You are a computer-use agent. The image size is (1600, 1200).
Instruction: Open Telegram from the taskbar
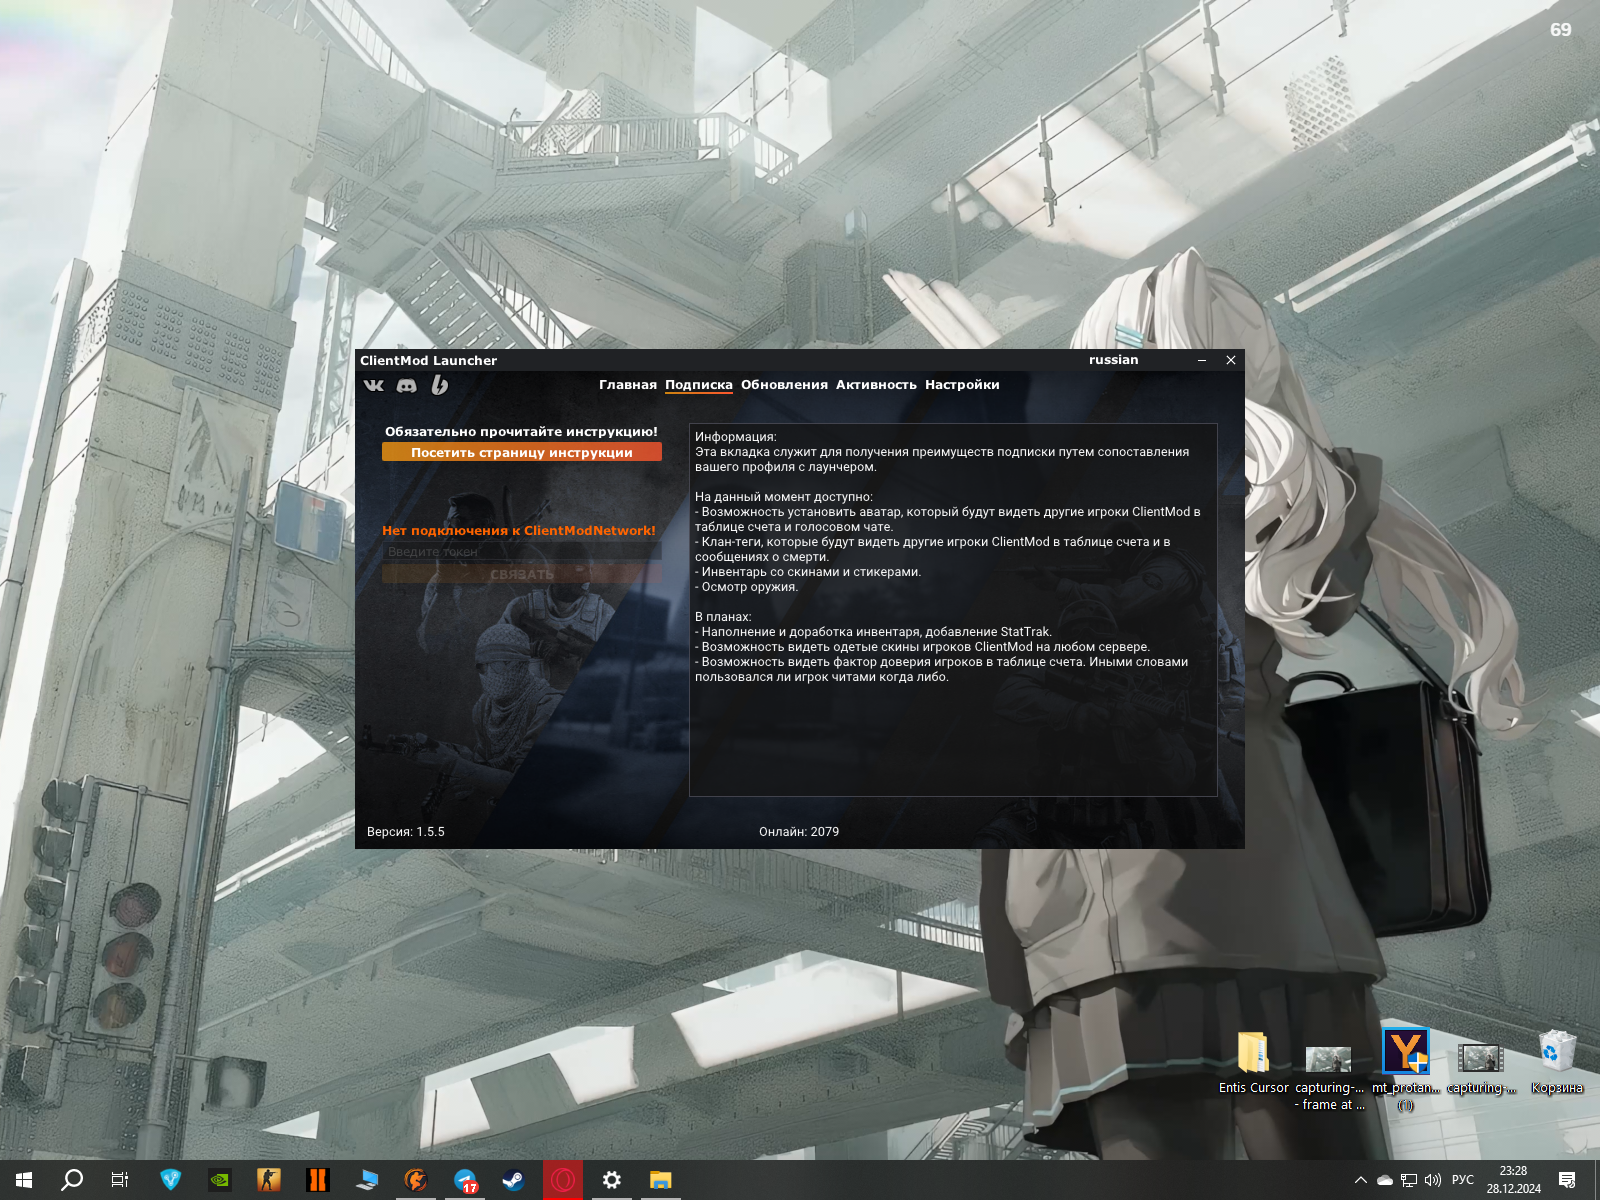[x=465, y=1180]
